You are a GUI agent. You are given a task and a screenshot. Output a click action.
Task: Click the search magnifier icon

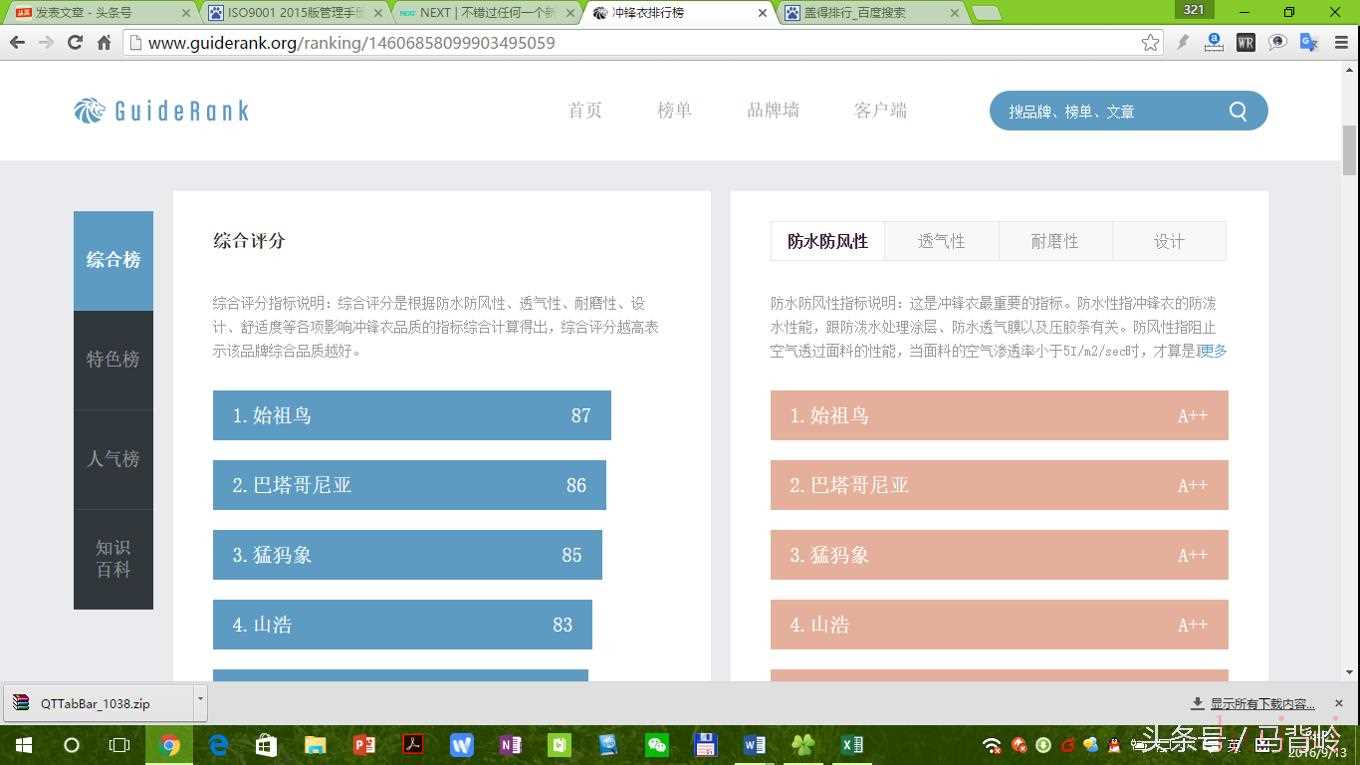1238,111
